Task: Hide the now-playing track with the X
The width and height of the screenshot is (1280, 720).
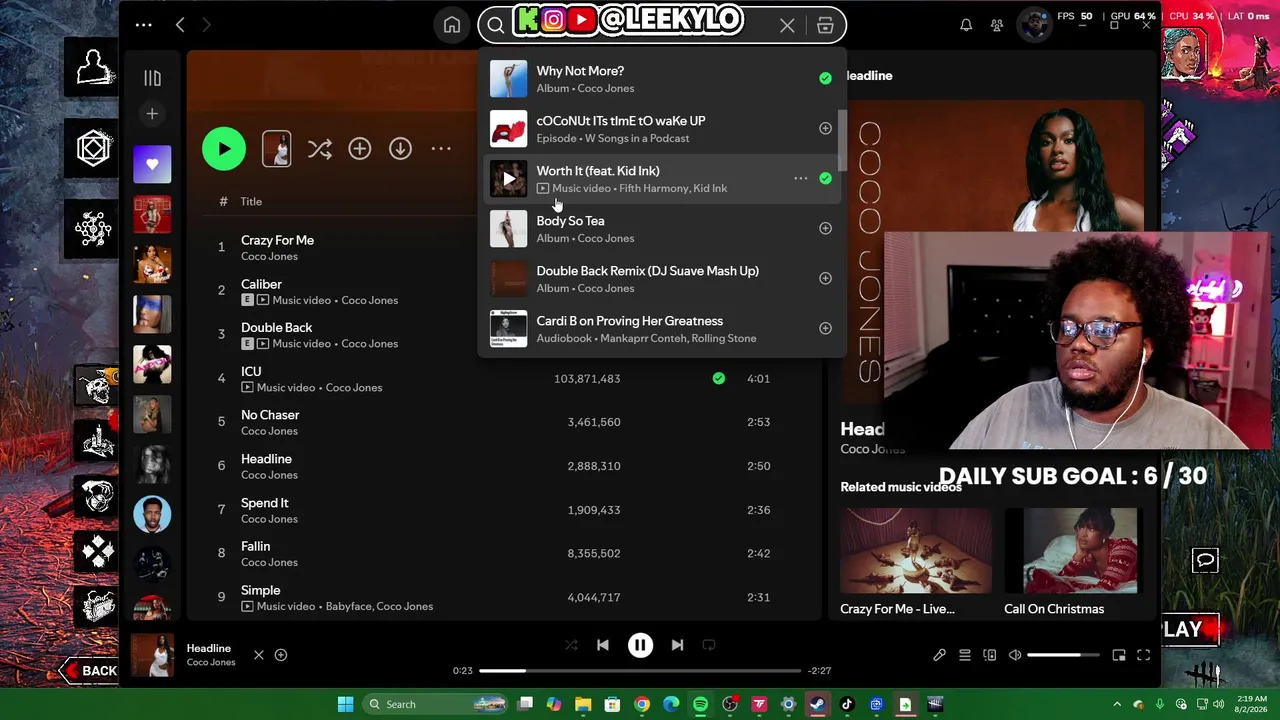Action: coord(258,655)
